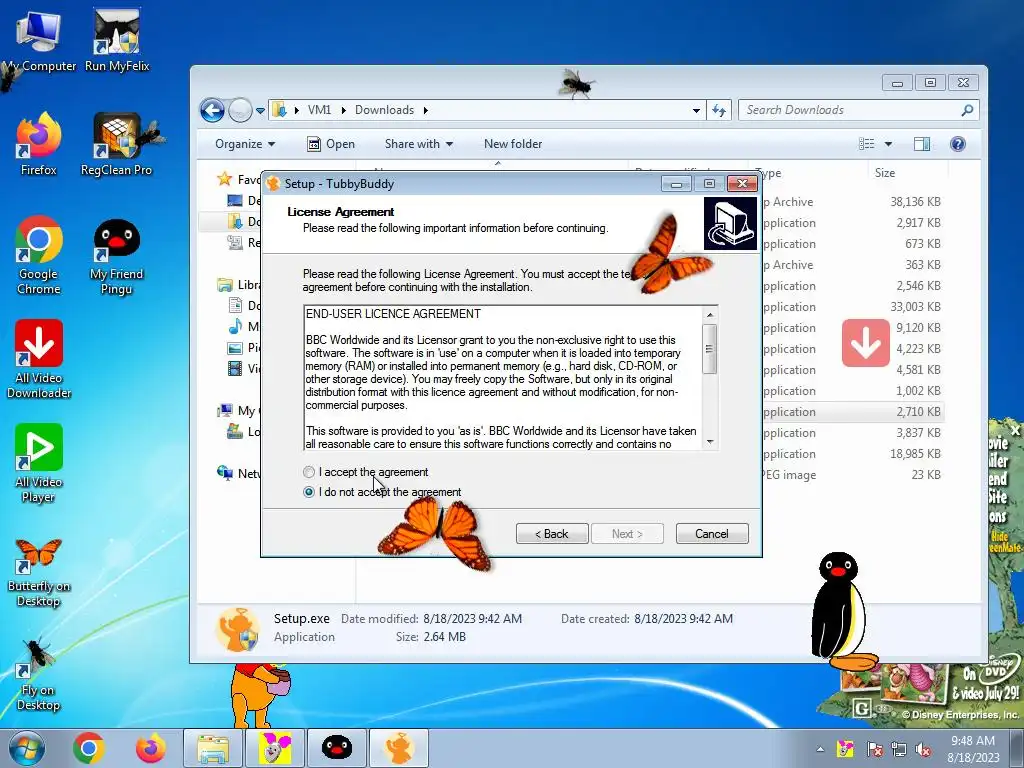Open the recent pages dropdown beside forward arrow
This screenshot has height=768, width=1024.
pyautogui.click(x=260, y=110)
